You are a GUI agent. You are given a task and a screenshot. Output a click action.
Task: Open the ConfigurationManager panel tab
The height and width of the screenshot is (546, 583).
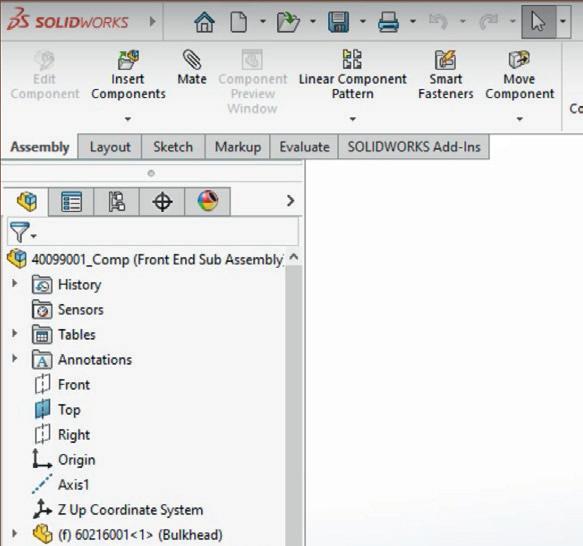[116, 202]
